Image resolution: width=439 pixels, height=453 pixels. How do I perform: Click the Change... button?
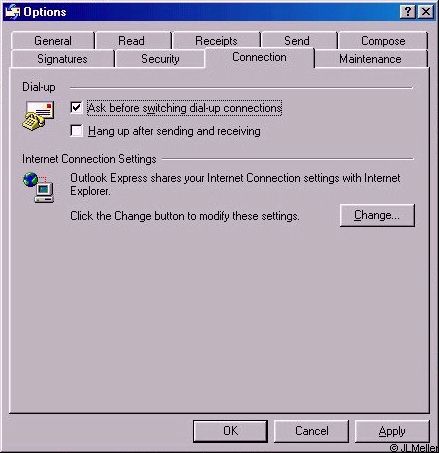tap(377, 215)
